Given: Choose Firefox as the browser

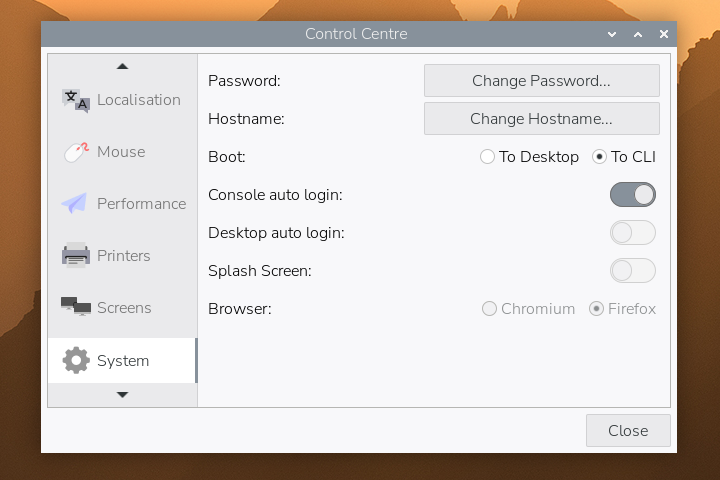Looking at the screenshot, I should (x=622, y=309).
